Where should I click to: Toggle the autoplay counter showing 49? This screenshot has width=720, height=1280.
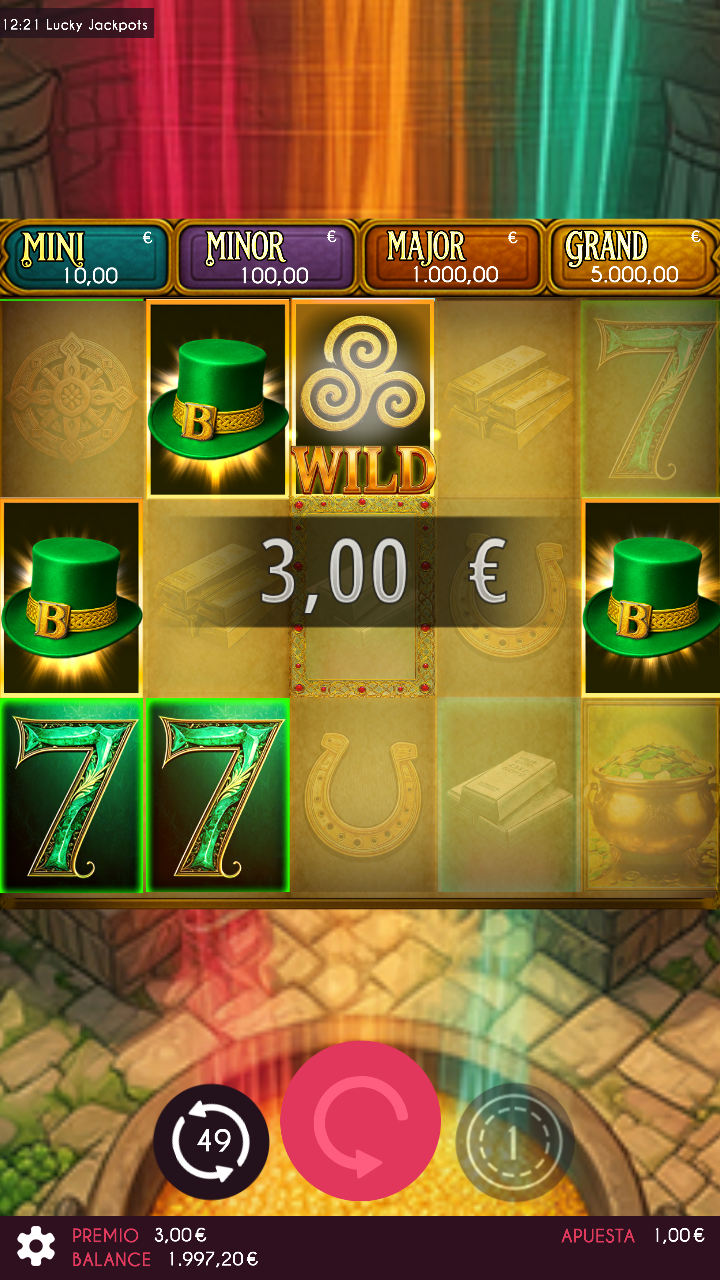(211, 1142)
